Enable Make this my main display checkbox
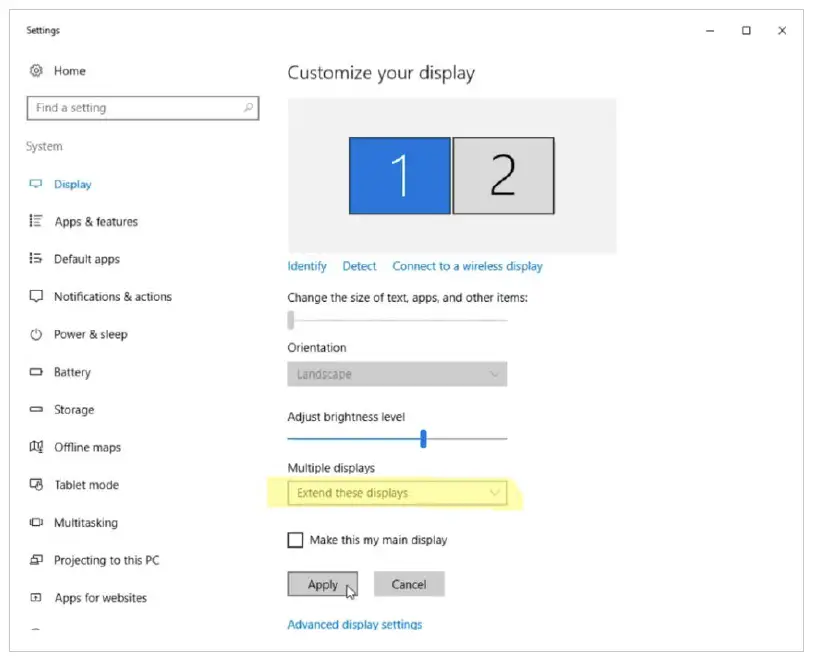The image size is (813, 662). 295,540
